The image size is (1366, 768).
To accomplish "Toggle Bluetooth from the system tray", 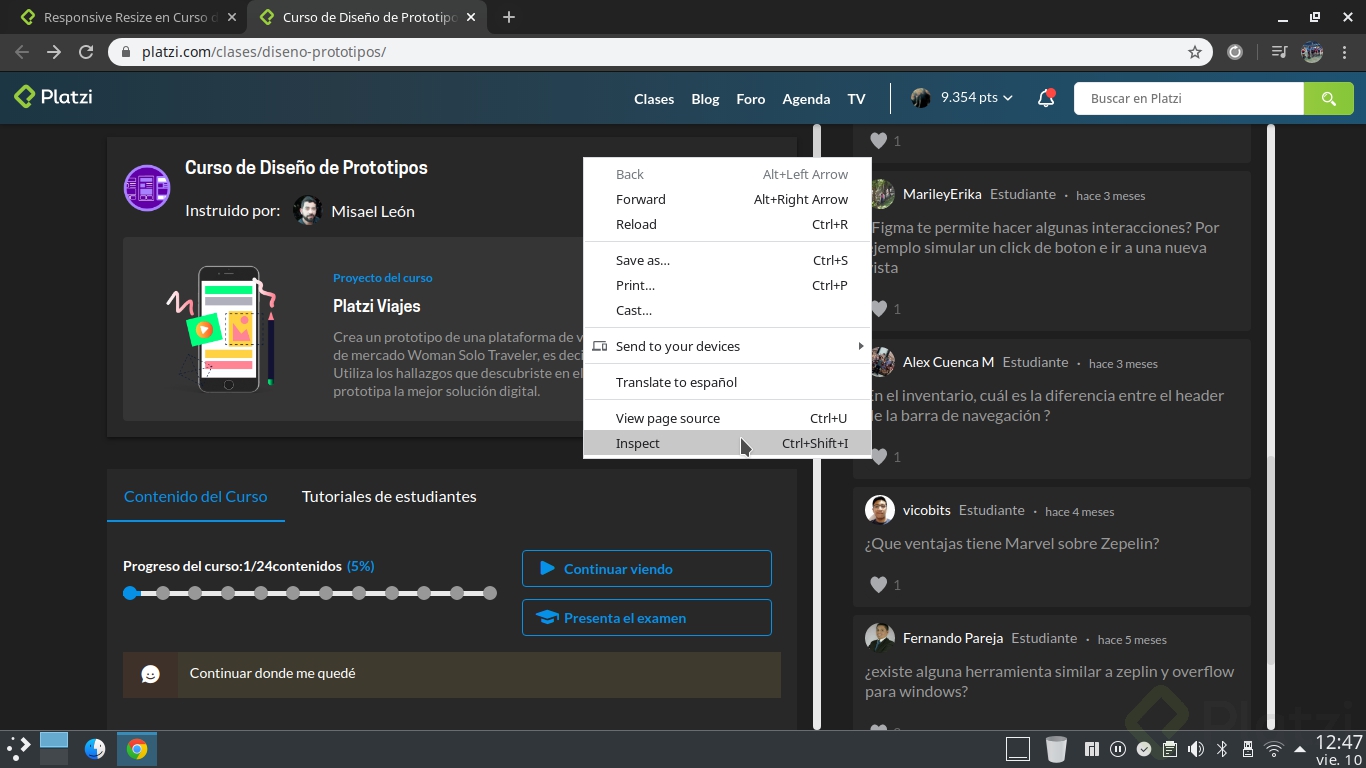I will point(1221,748).
